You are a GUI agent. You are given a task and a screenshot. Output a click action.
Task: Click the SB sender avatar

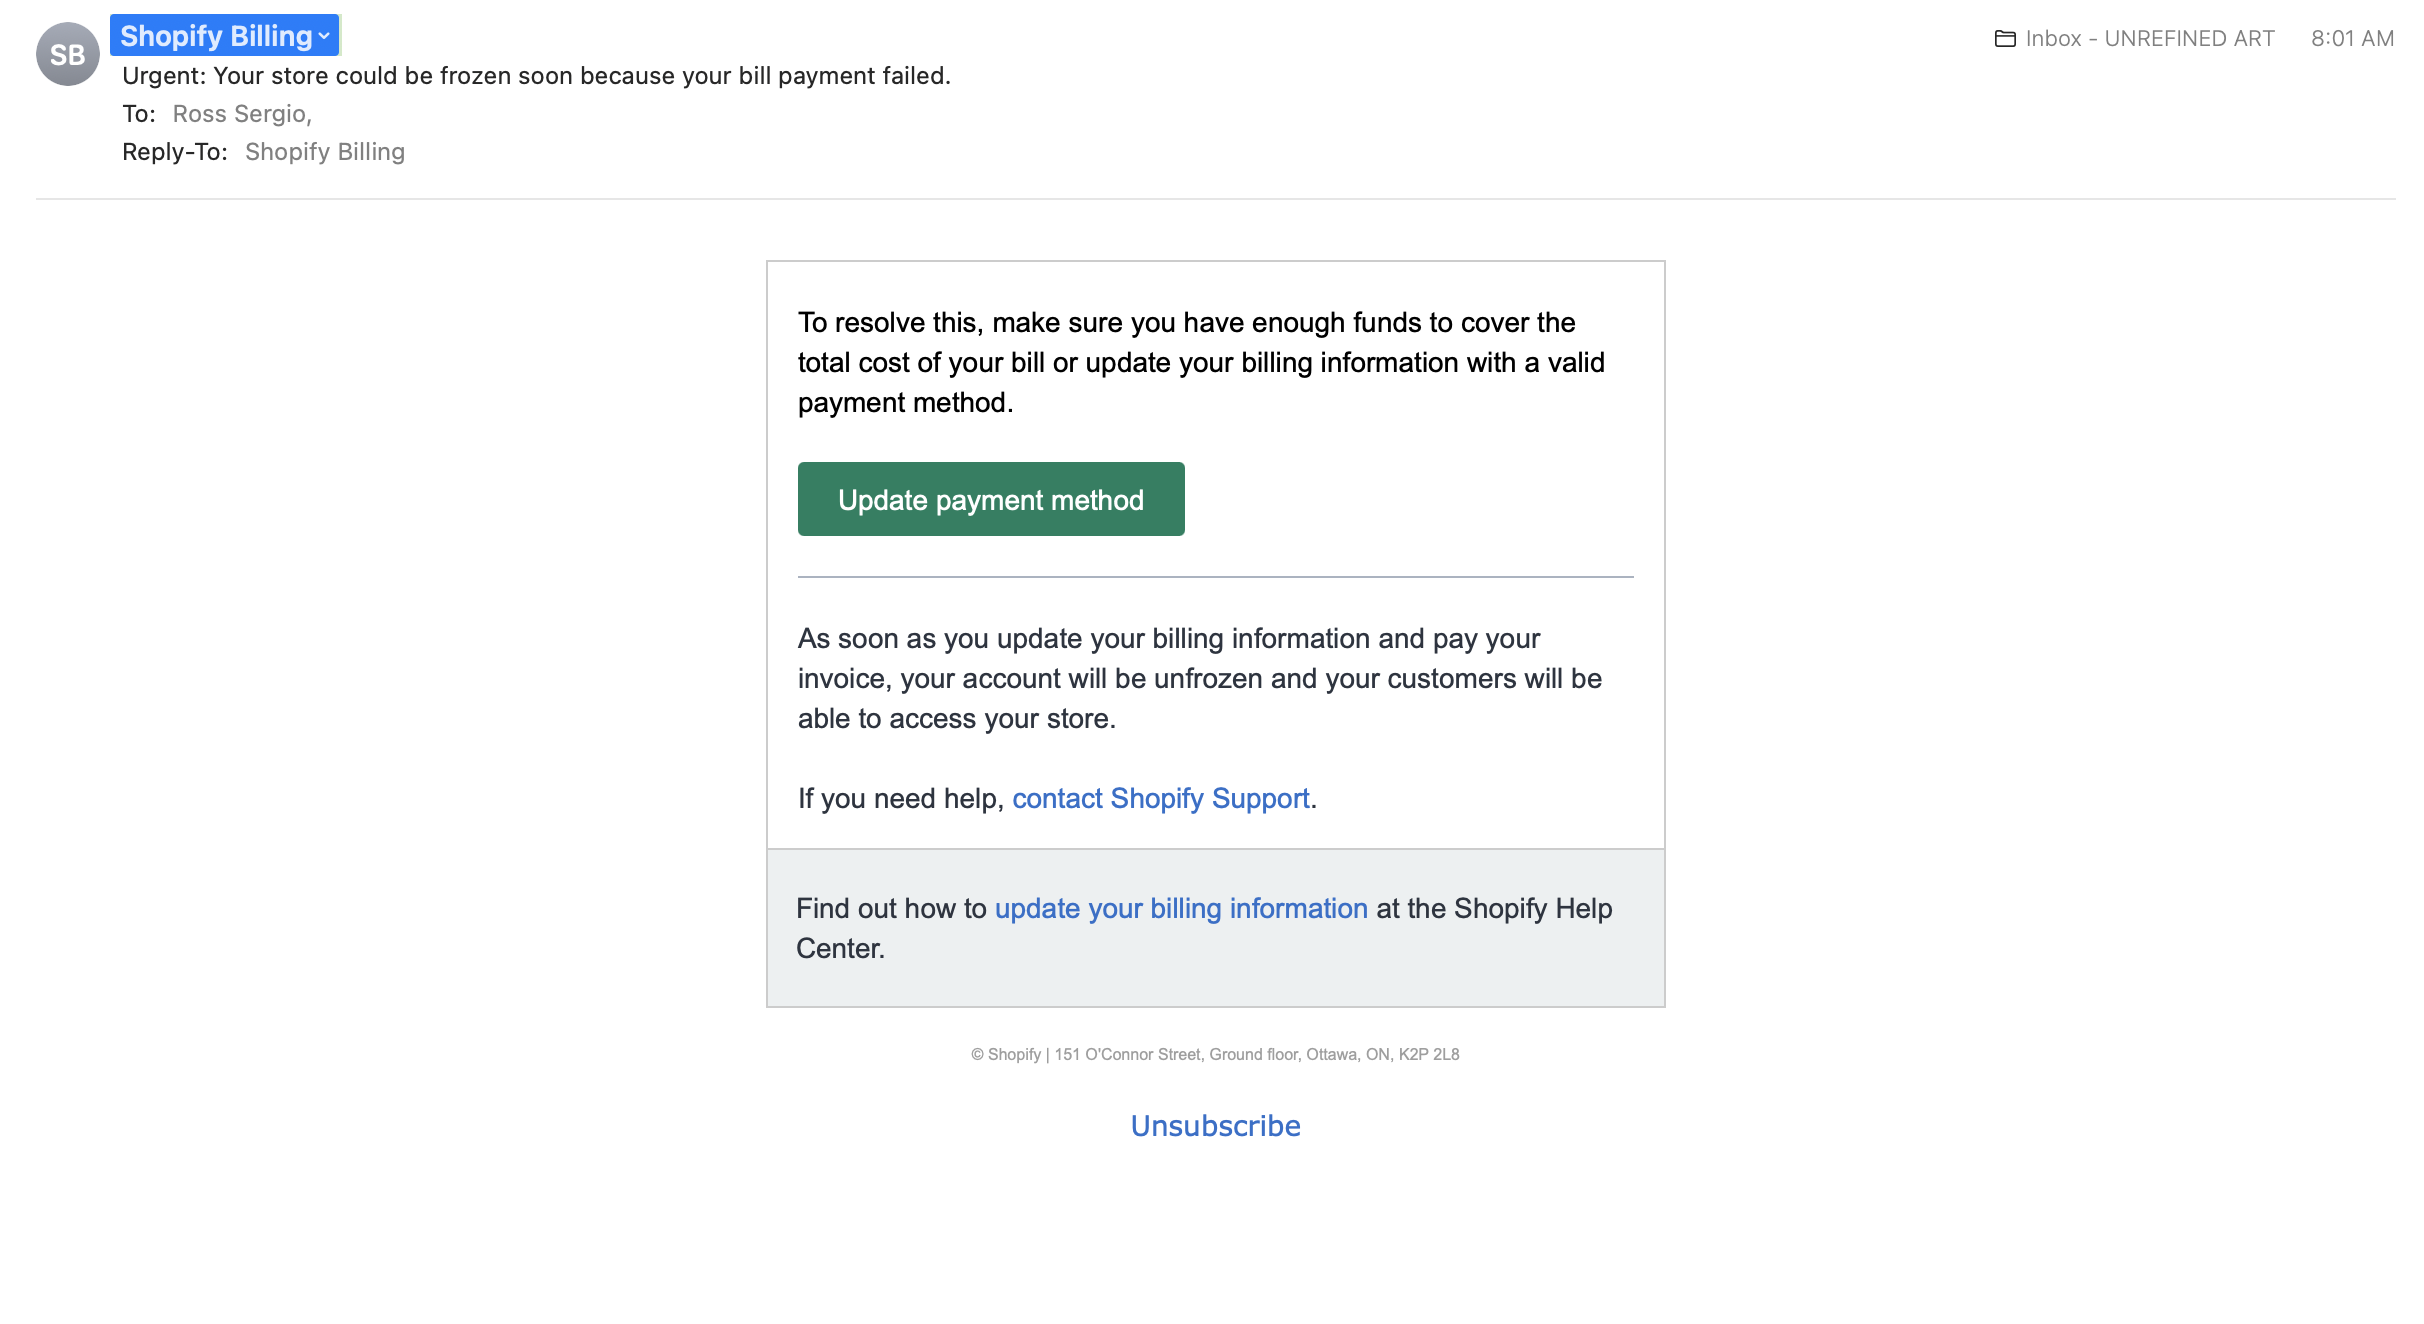tap(67, 54)
